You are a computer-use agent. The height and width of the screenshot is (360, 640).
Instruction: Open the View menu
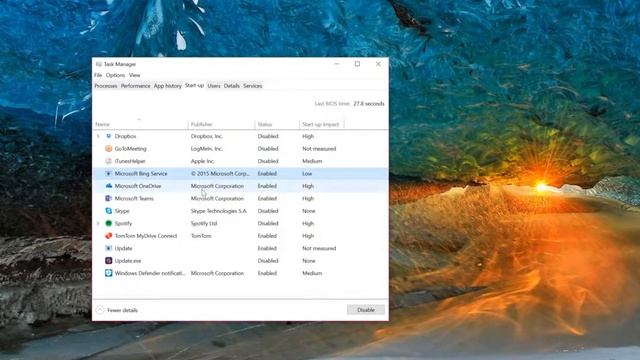(135, 75)
